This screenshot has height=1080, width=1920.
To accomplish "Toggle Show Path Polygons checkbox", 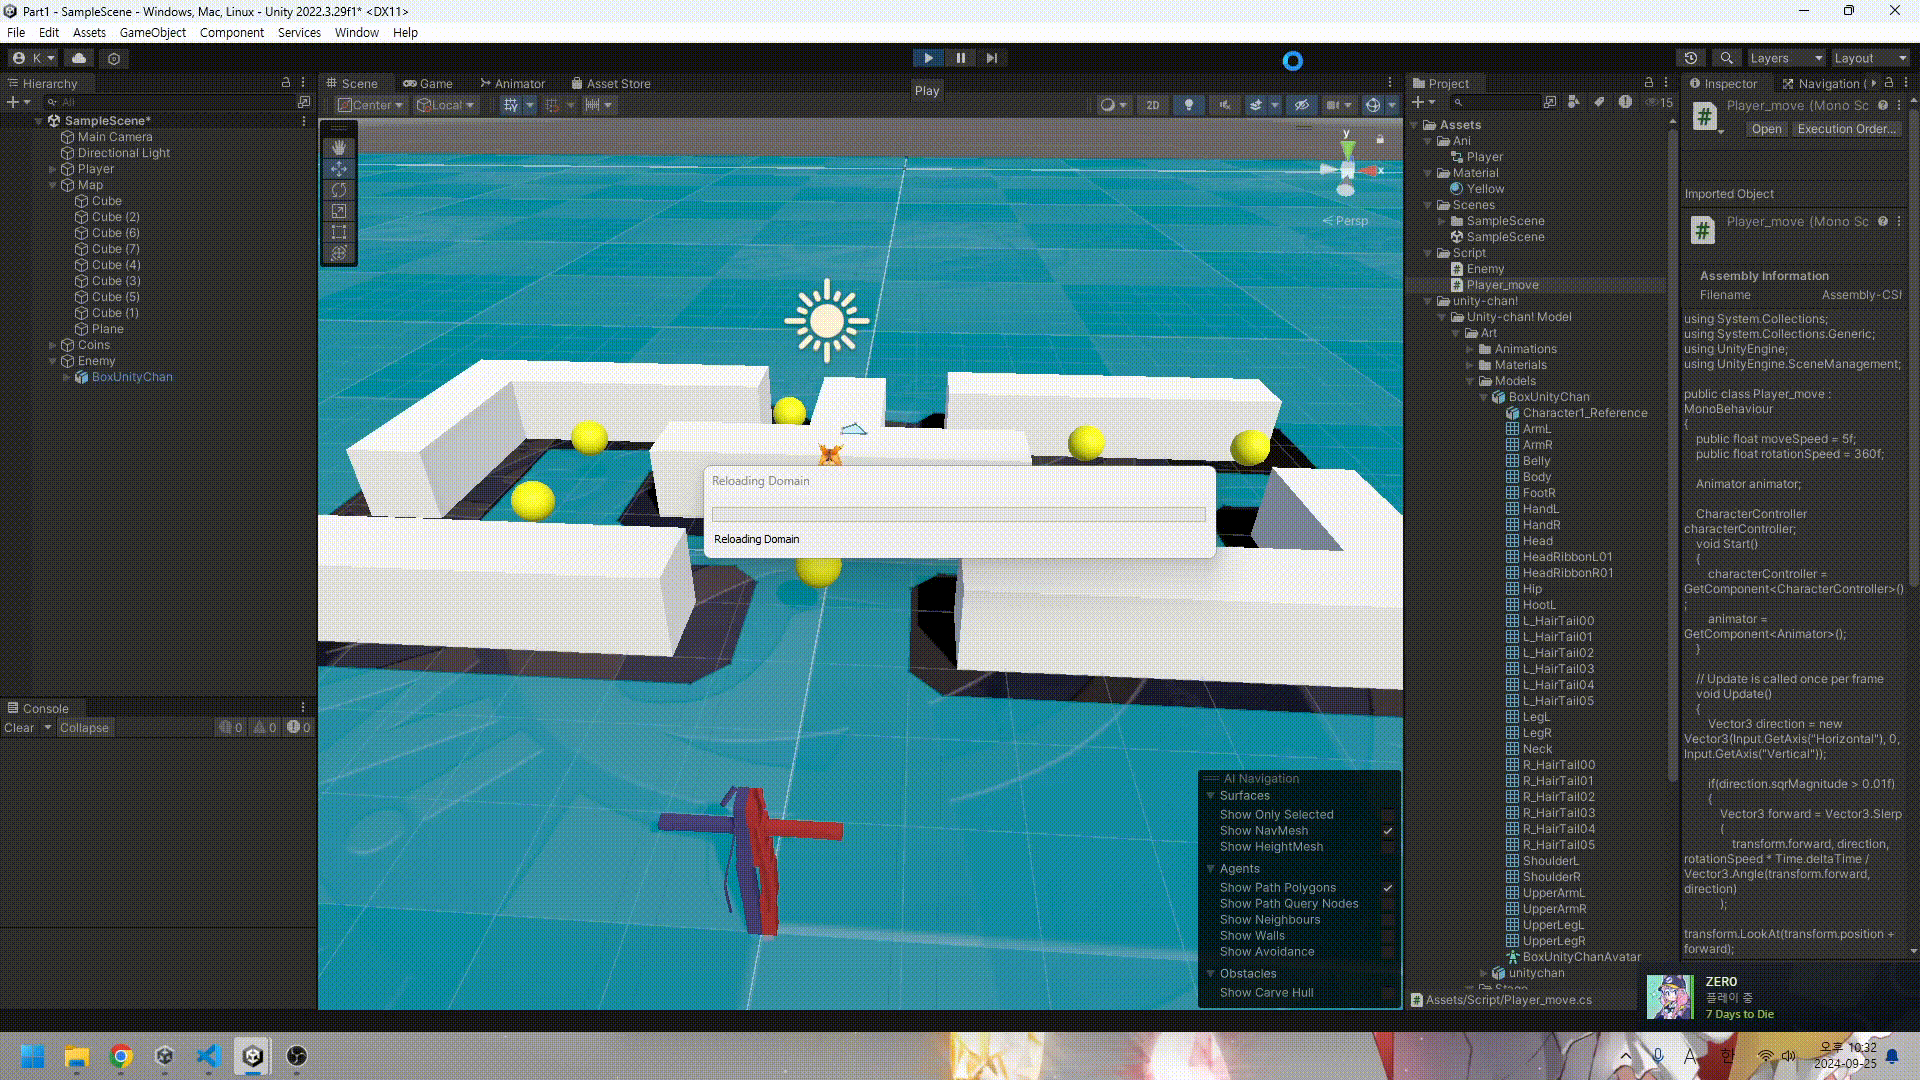I will click(x=1388, y=888).
